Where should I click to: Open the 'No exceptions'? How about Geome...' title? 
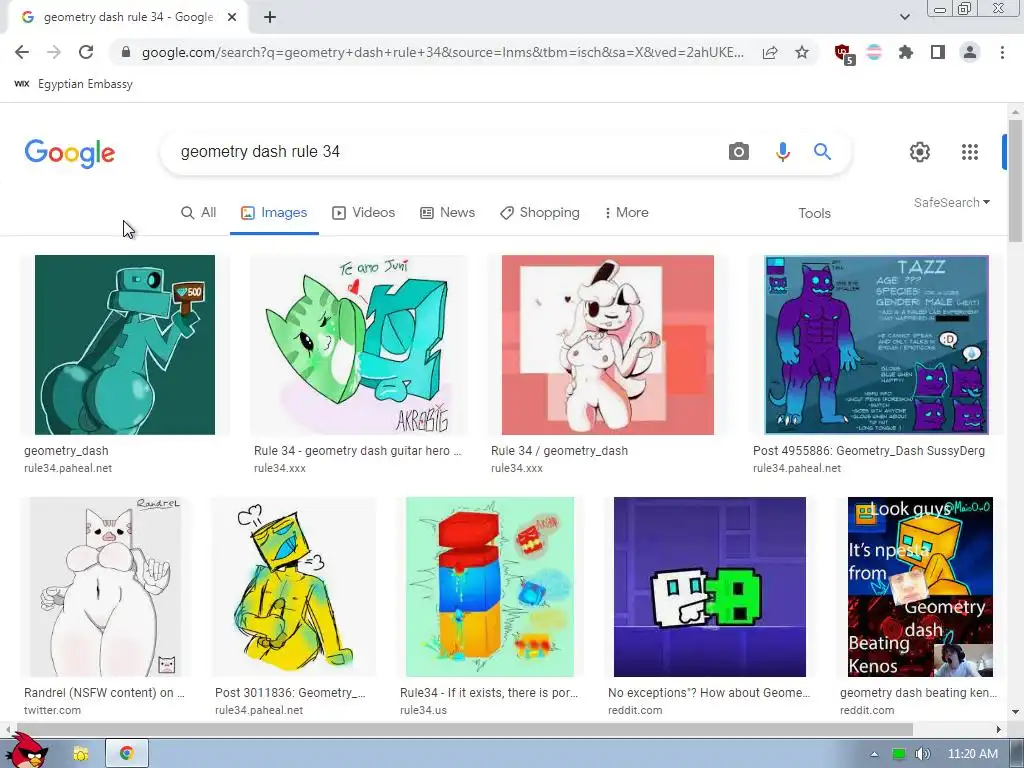coord(709,692)
